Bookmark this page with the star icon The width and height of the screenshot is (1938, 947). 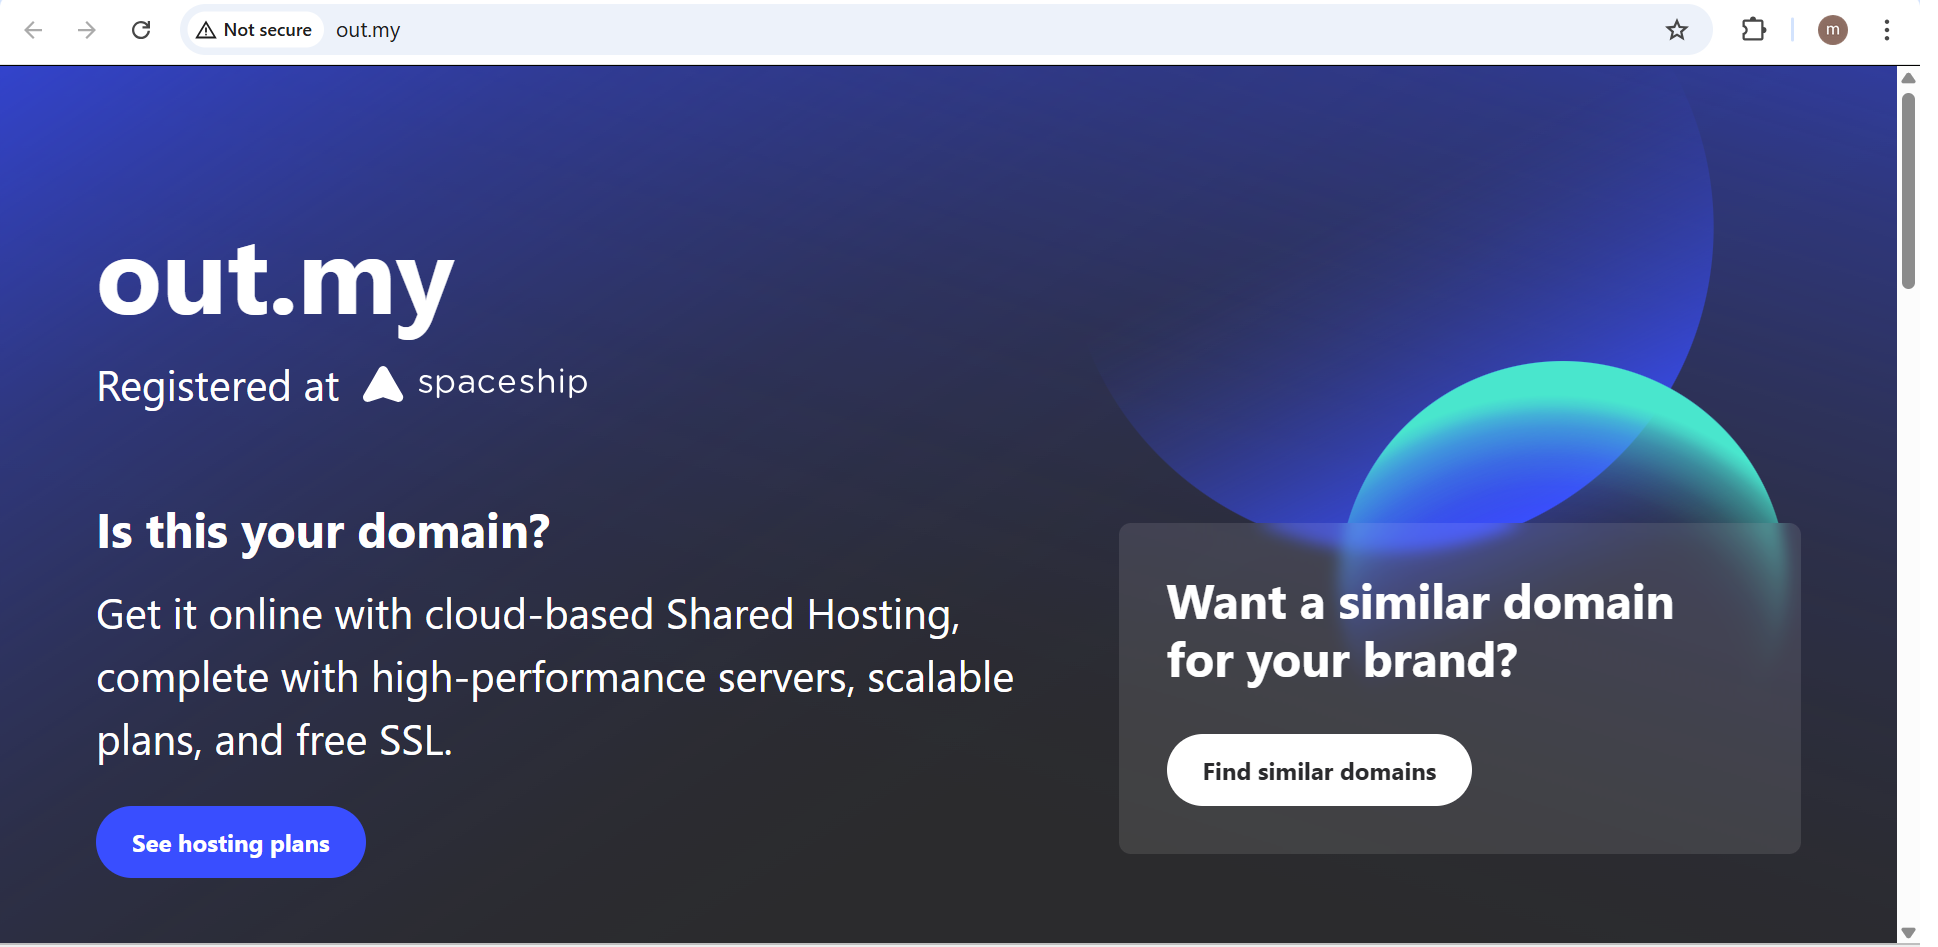point(1677,30)
